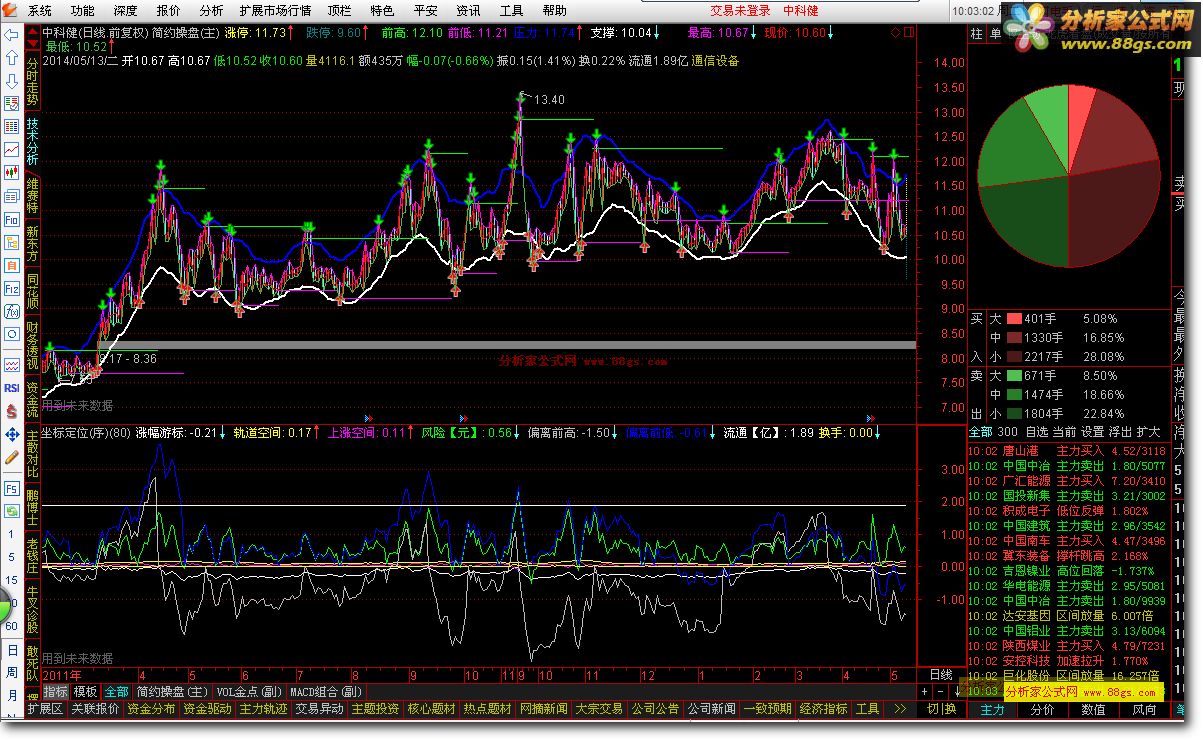Image resolution: width=1203 pixels, height=740 pixels.
Task: Click the plus zoom button beside 日线
Action: pyautogui.click(x=925, y=691)
